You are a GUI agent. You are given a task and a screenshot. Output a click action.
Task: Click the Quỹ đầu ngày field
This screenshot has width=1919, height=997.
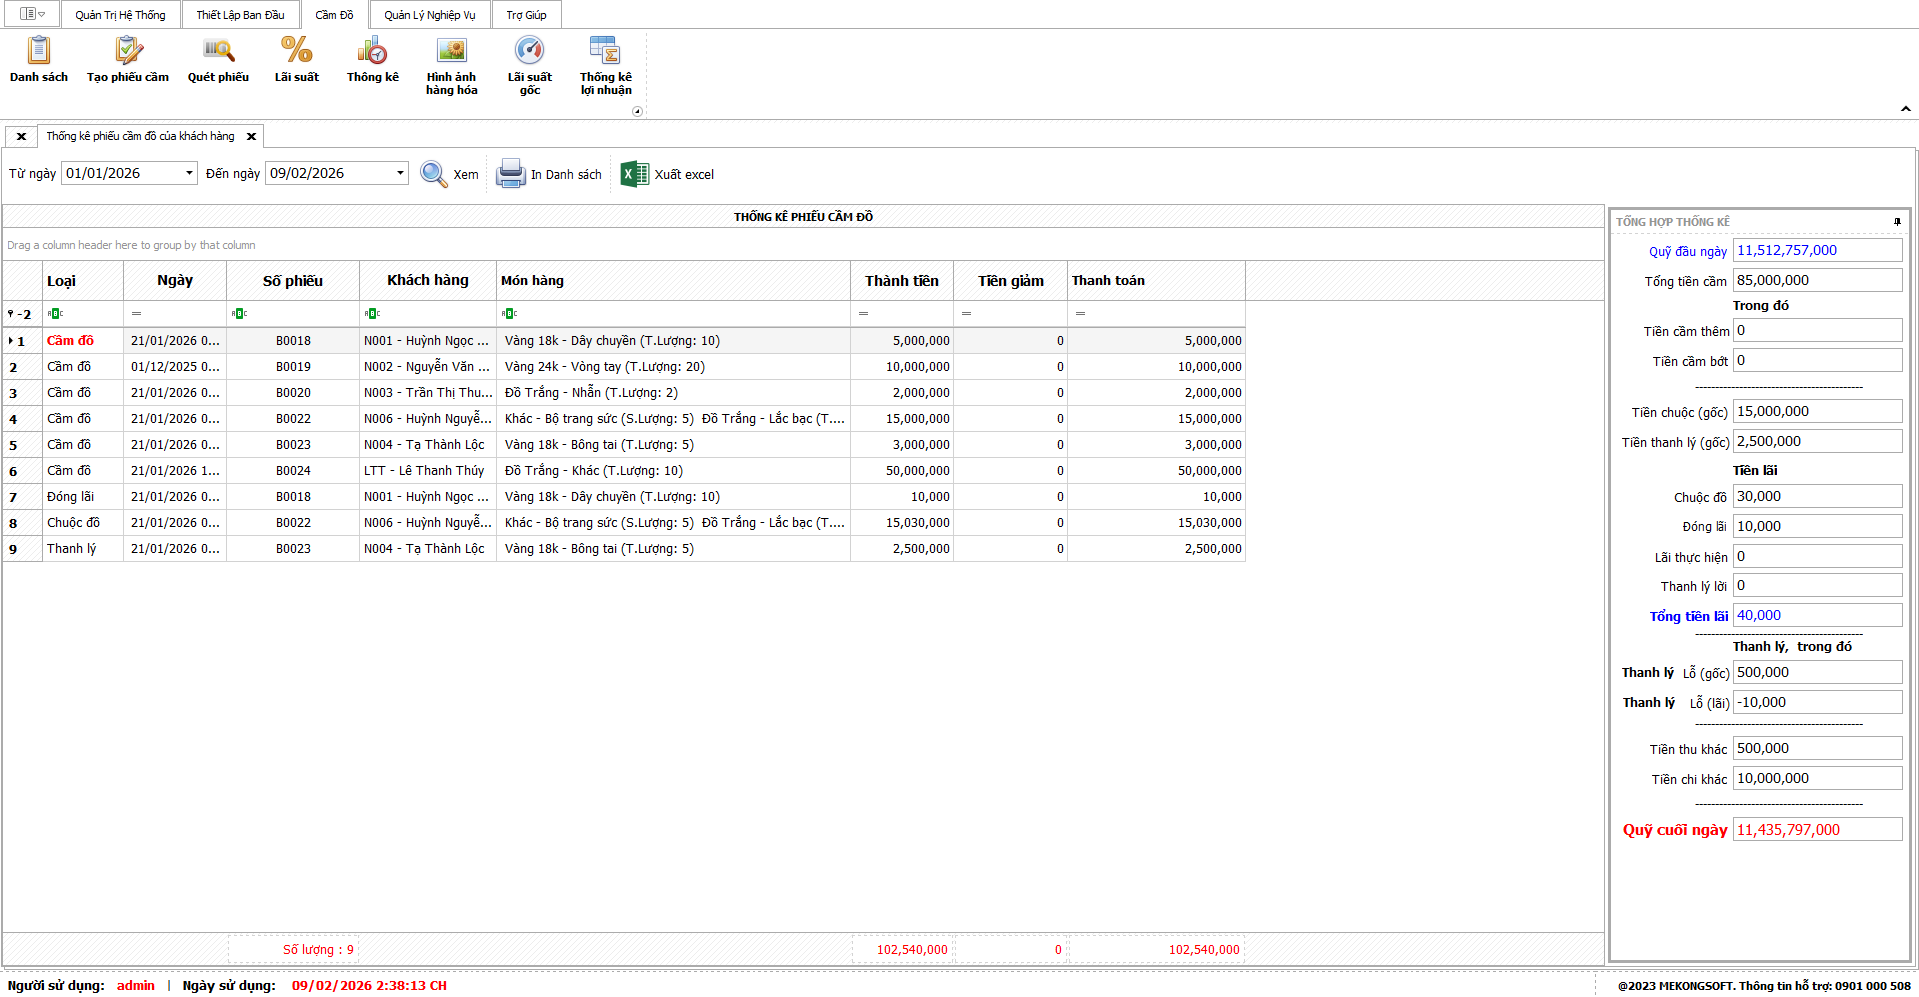point(1816,251)
